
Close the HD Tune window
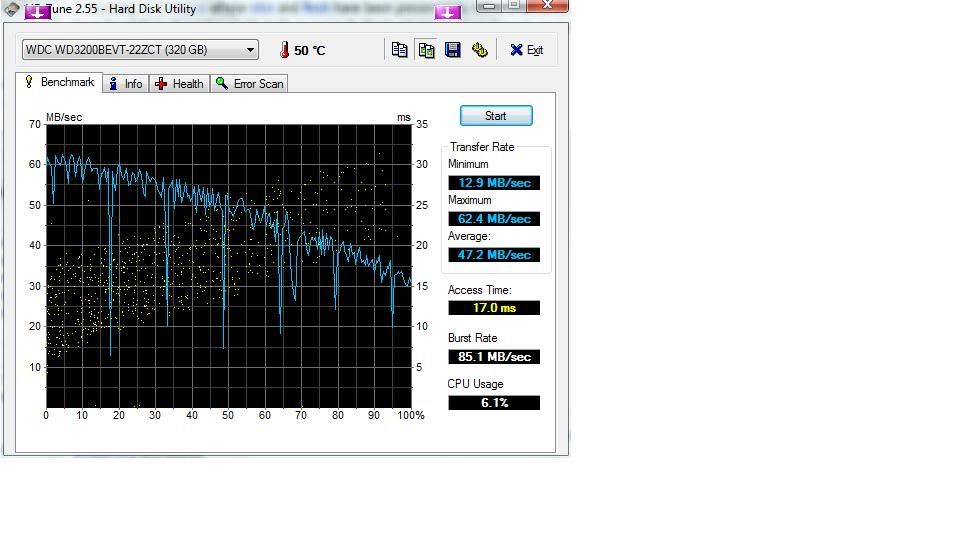(547, 6)
